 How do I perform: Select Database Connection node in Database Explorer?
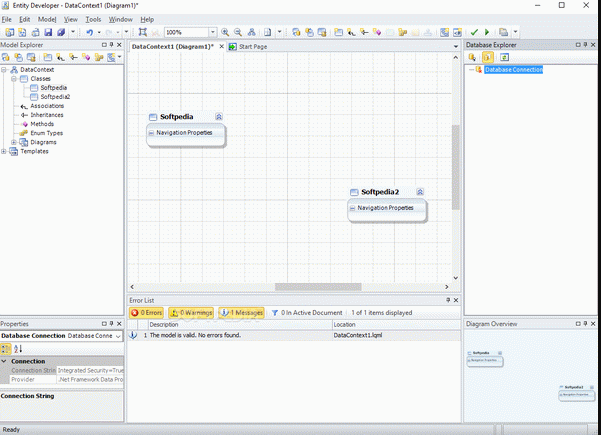click(513, 70)
